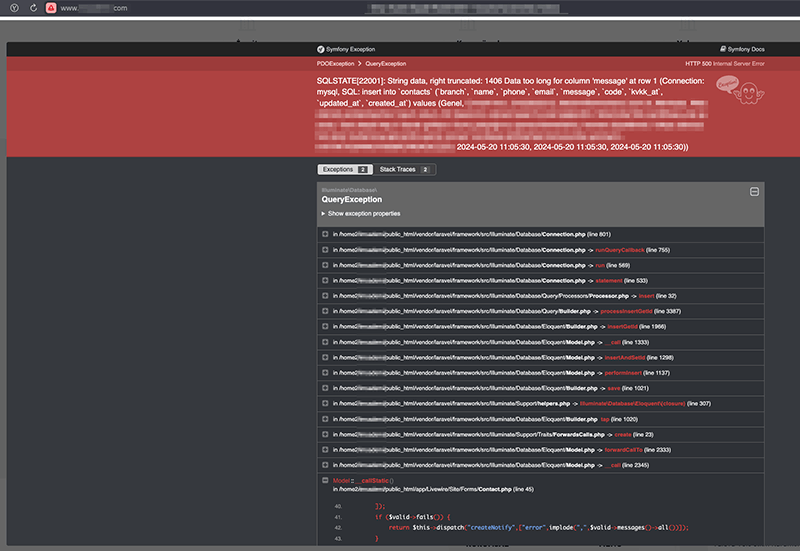The image size is (800, 551).
Task: Open Symfony Docs book icon
Action: pos(723,48)
